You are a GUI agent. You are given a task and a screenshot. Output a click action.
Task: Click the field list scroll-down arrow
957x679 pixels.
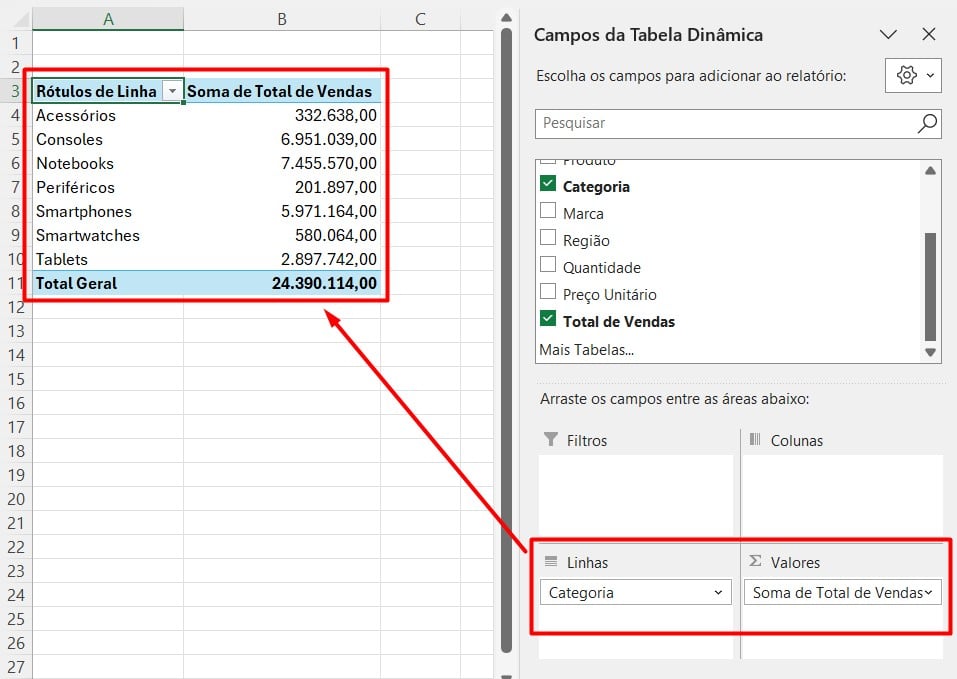click(930, 352)
